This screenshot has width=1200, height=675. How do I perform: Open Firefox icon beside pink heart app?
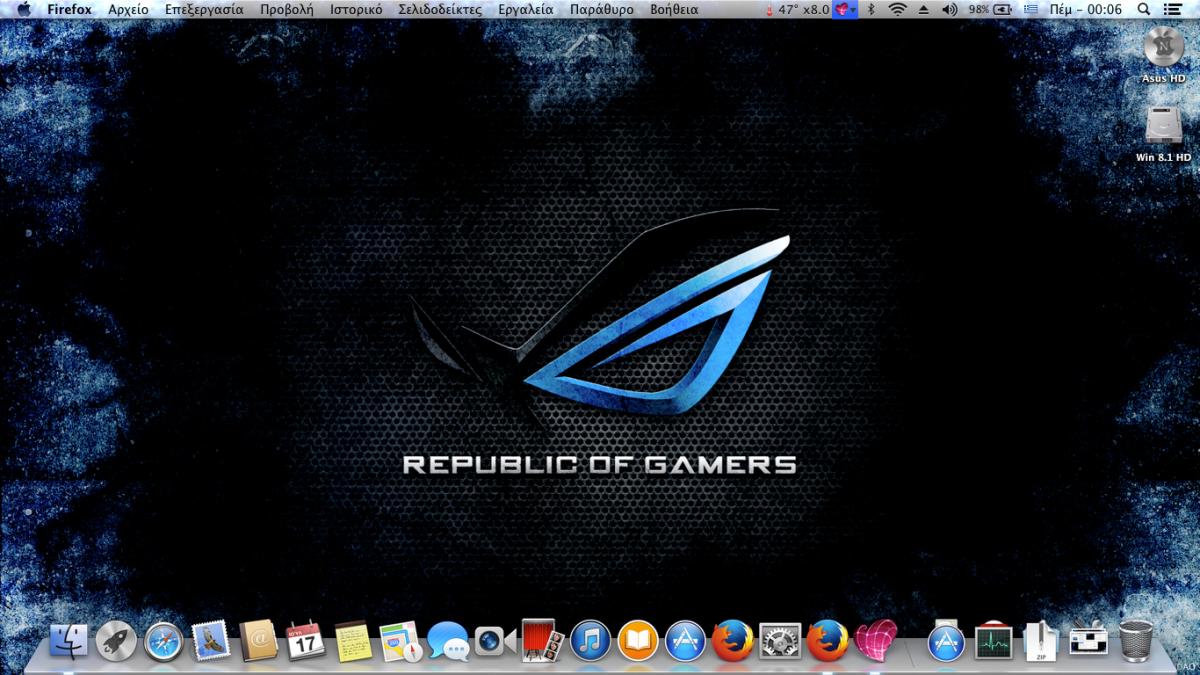coord(828,640)
